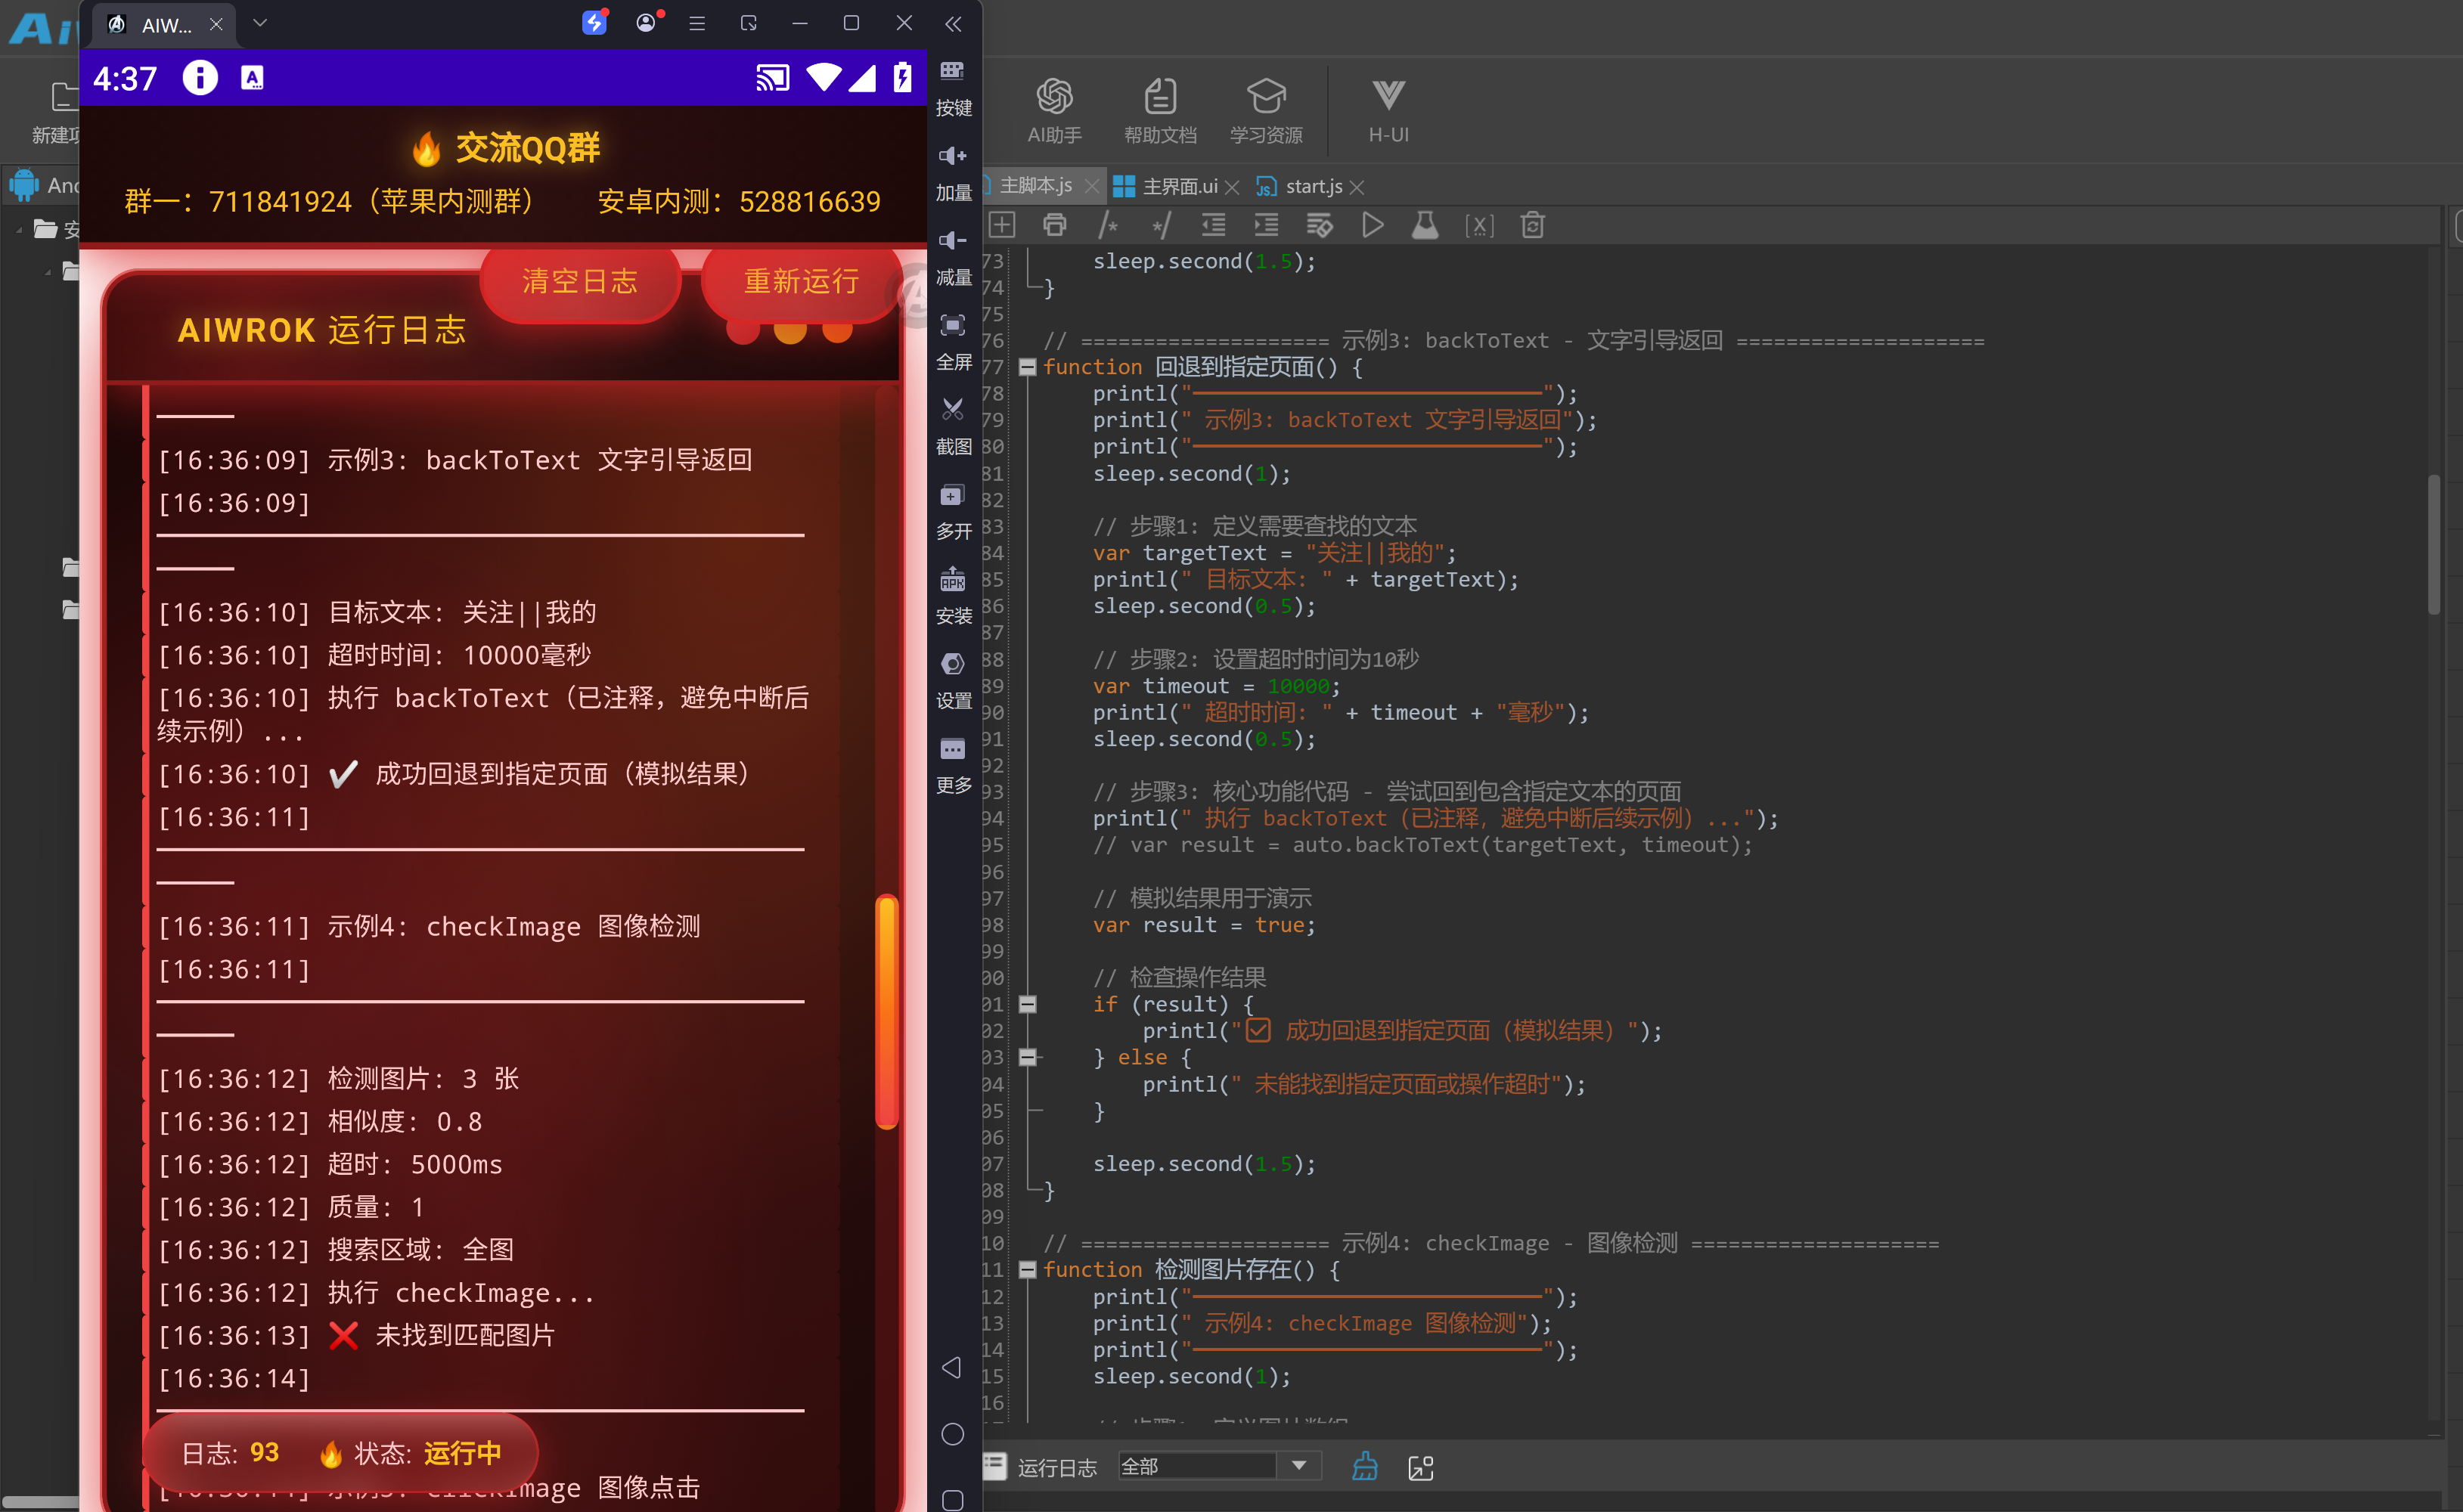
Task: Click the uncomment */ toolbar icon
Action: point(1161,225)
